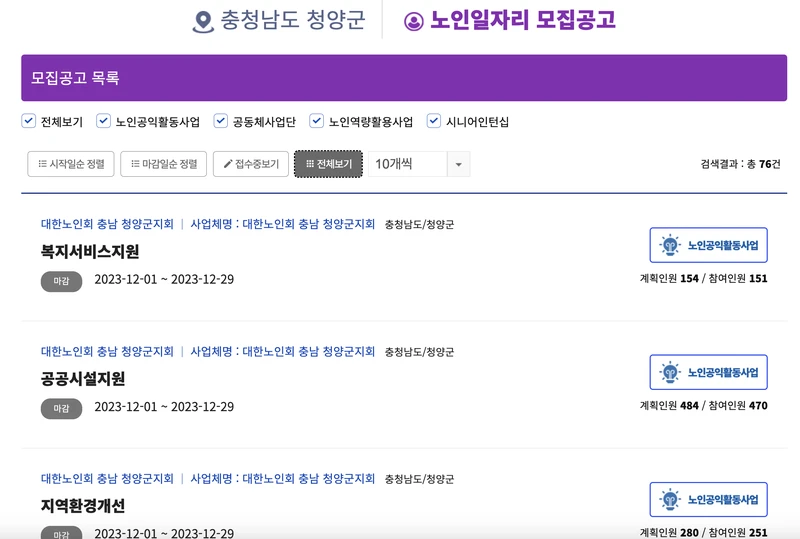Click the 10개씩 combo box field
This screenshot has width=800, height=539.
(x=419, y=164)
